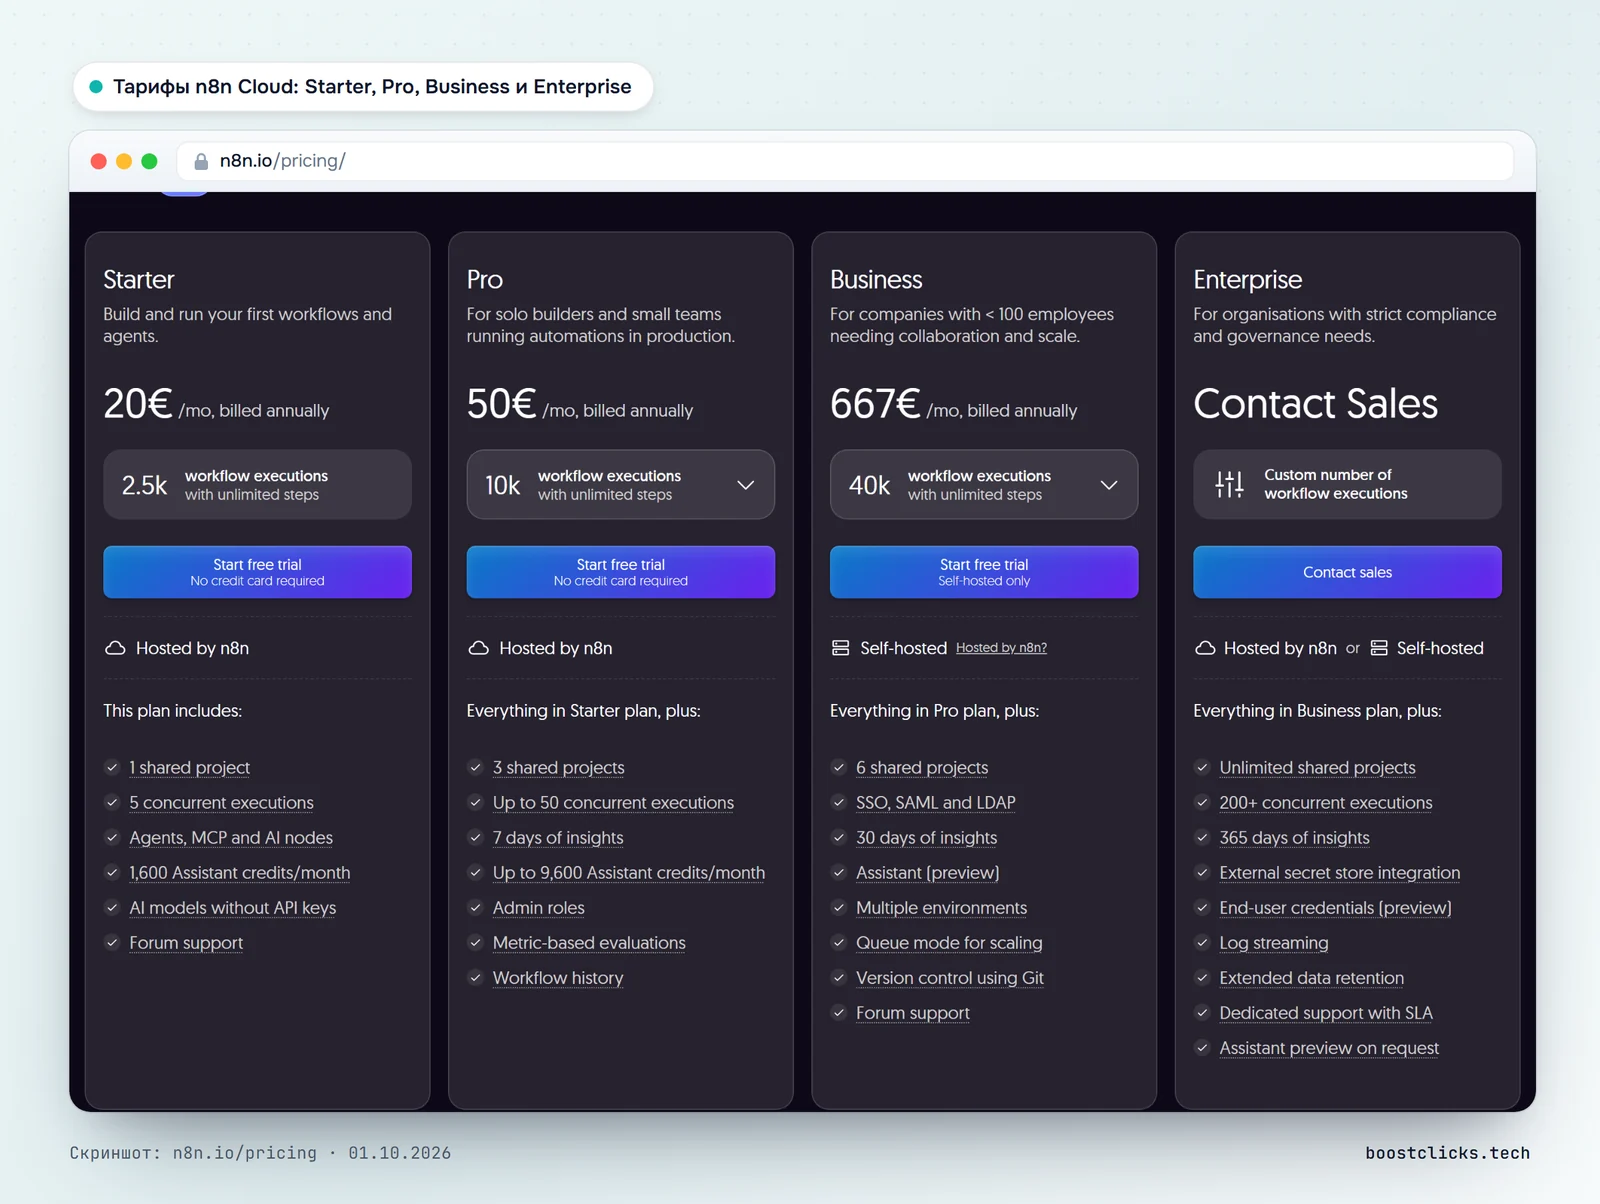Click the server icon in Enterprise card

click(1379, 648)
